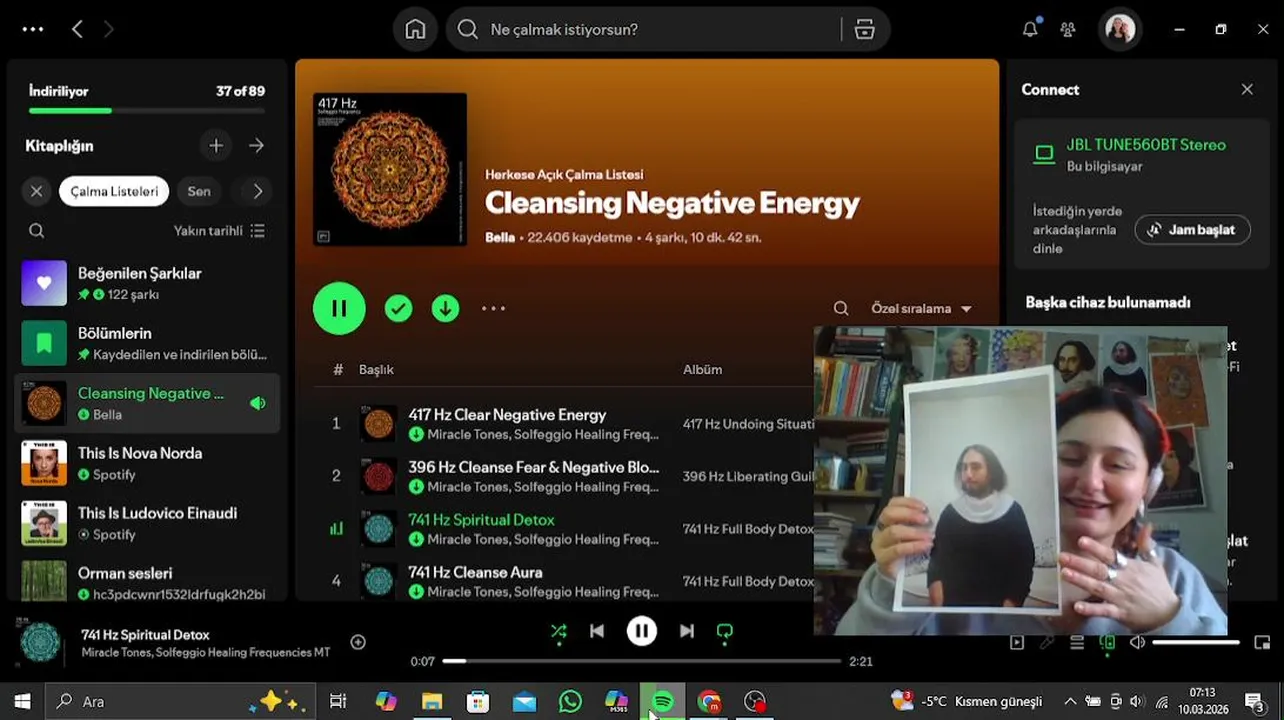Open now-playing title '741 Hz Spiritual Detox'
Viewport: 1284px width, 720px height.
145,634
